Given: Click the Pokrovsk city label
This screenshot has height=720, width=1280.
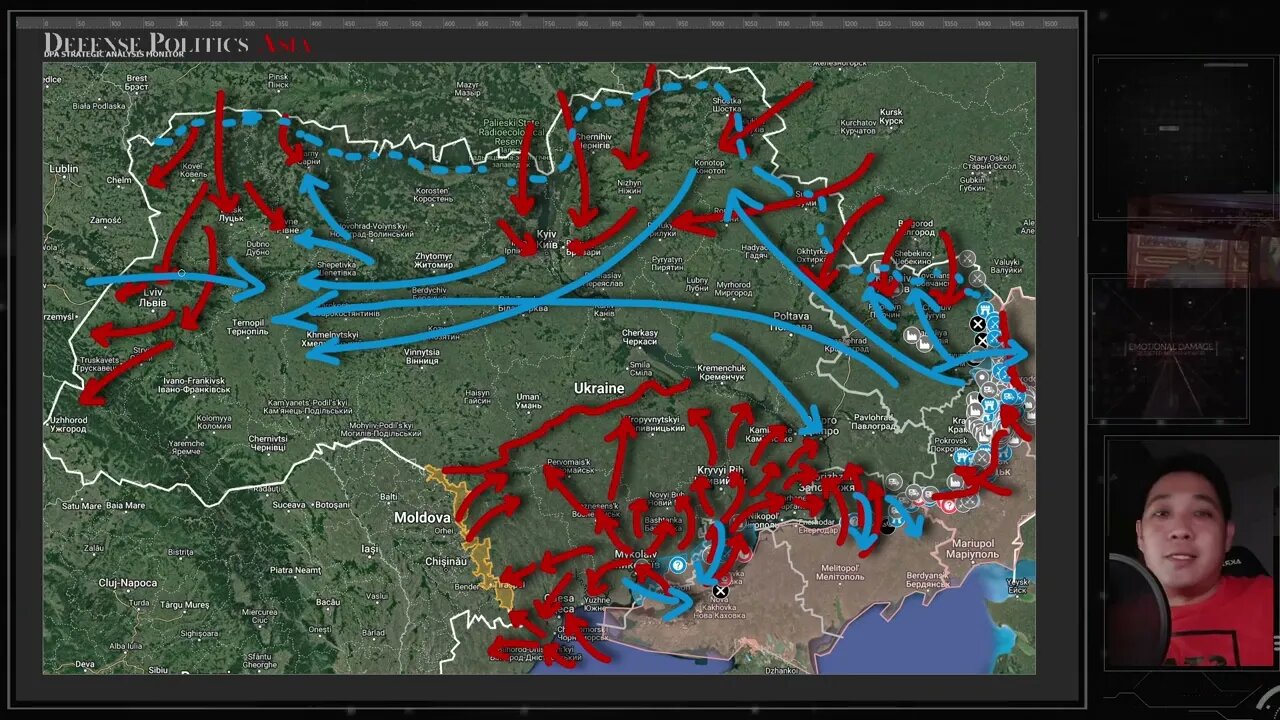Looking at the screenshot, I should [953, 444].
